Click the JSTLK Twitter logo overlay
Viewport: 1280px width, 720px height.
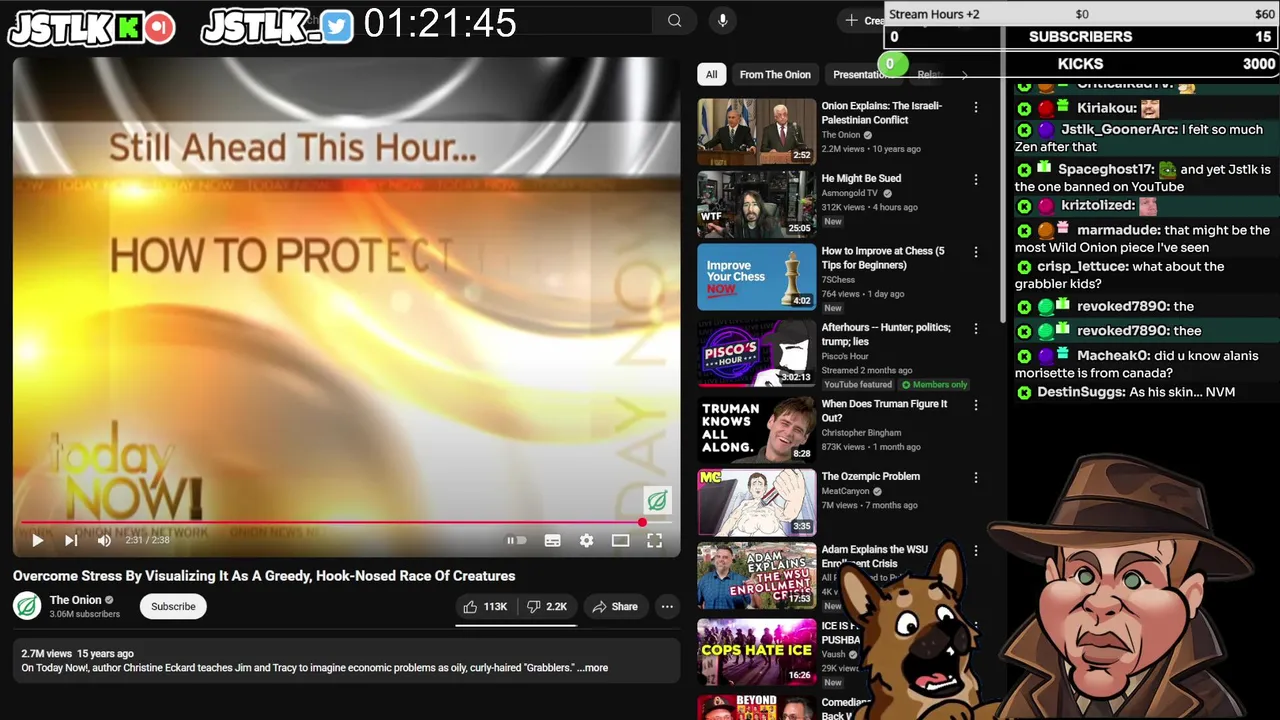(x=278, y=28)
